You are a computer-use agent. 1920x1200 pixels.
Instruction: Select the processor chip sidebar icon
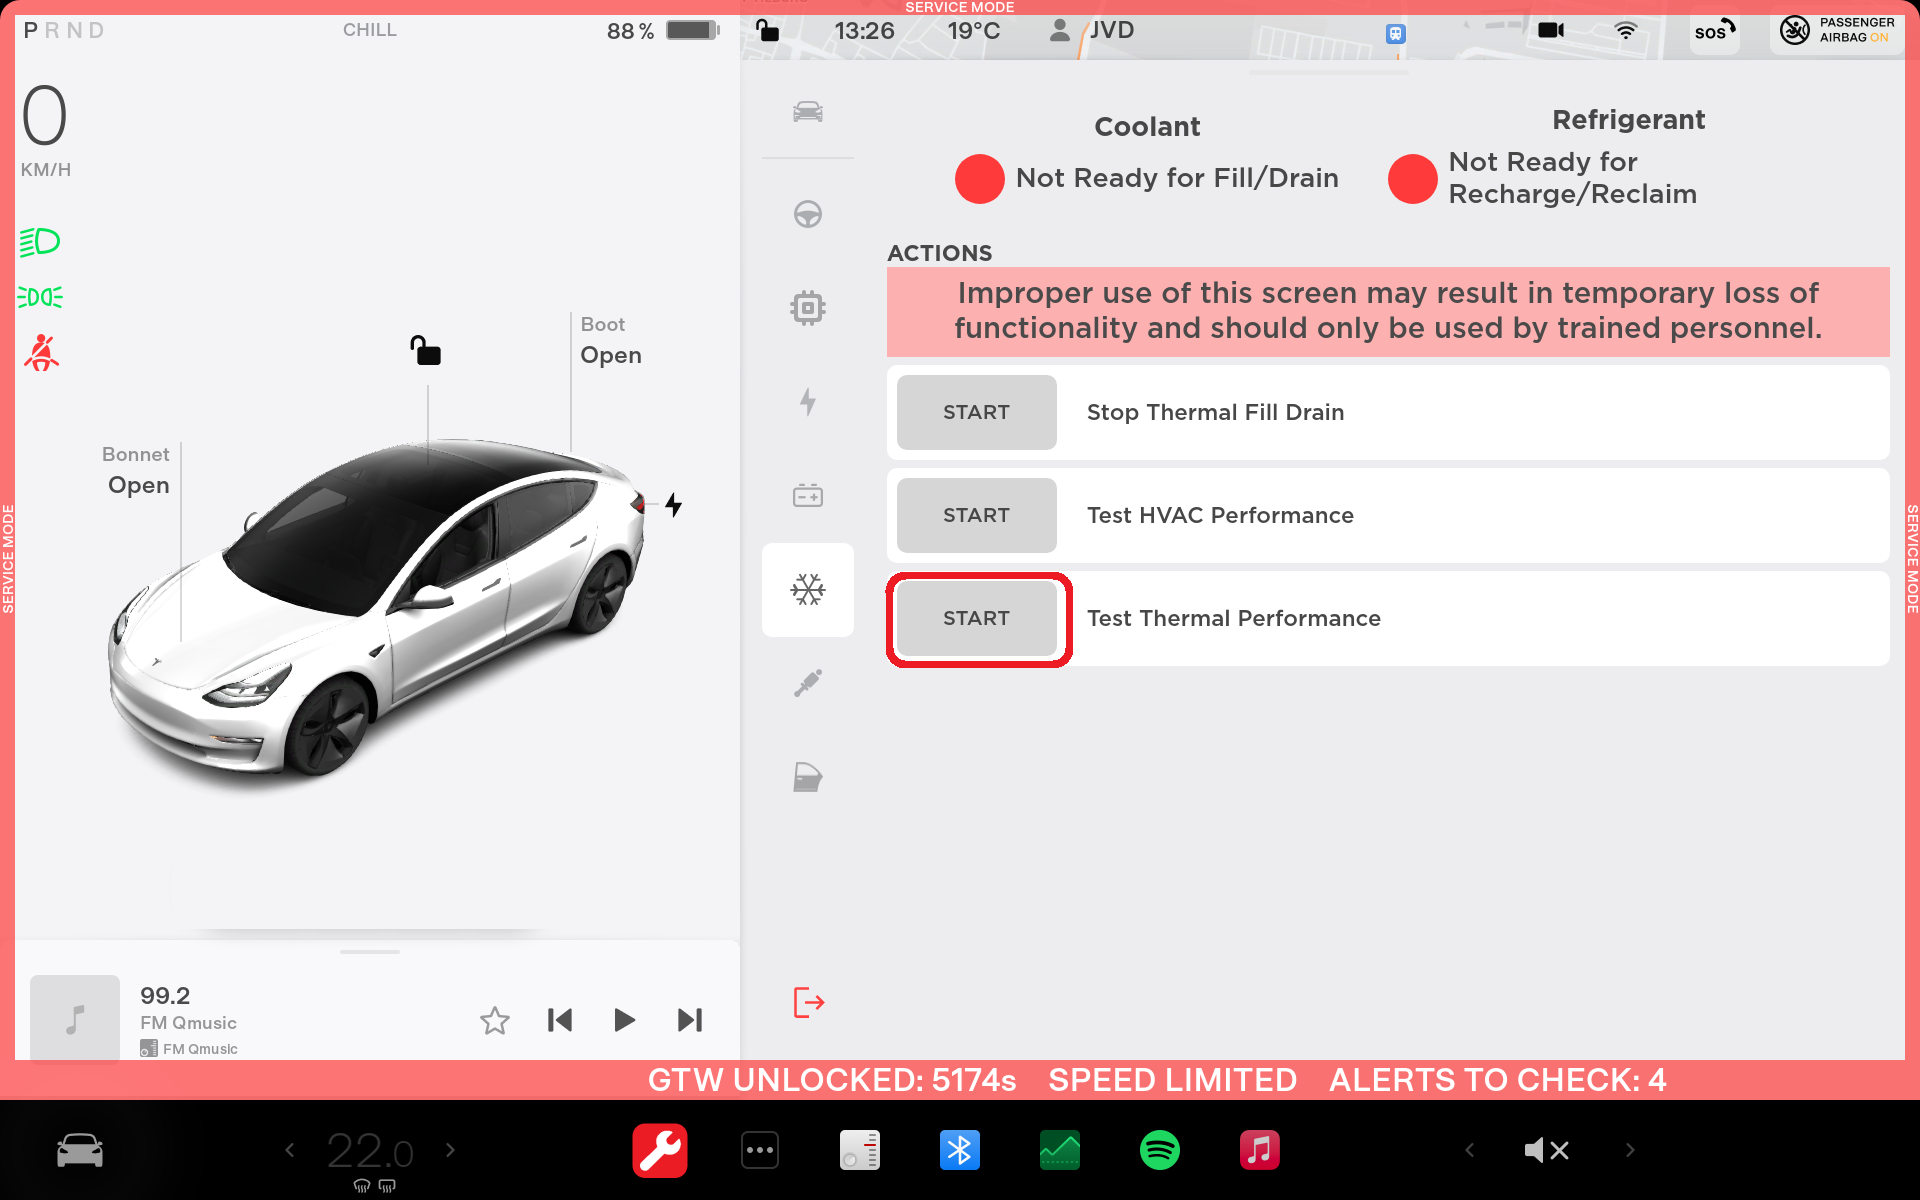807,308
